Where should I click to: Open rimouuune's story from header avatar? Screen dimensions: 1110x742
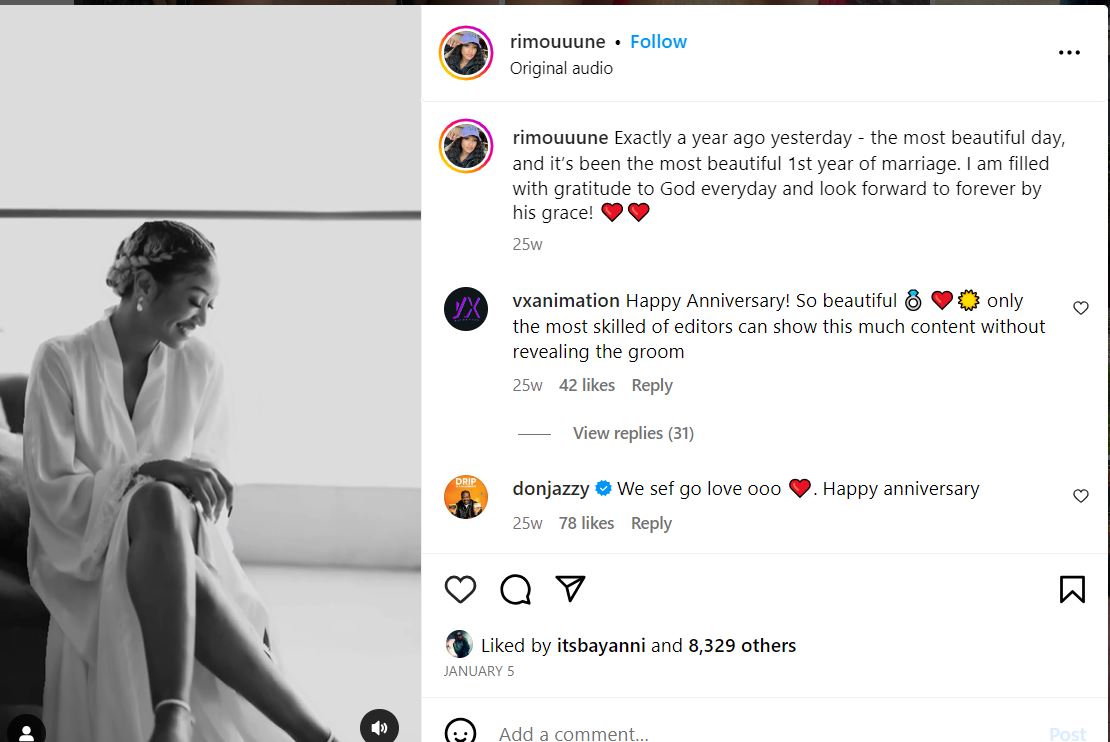click(x=466, y=53)
